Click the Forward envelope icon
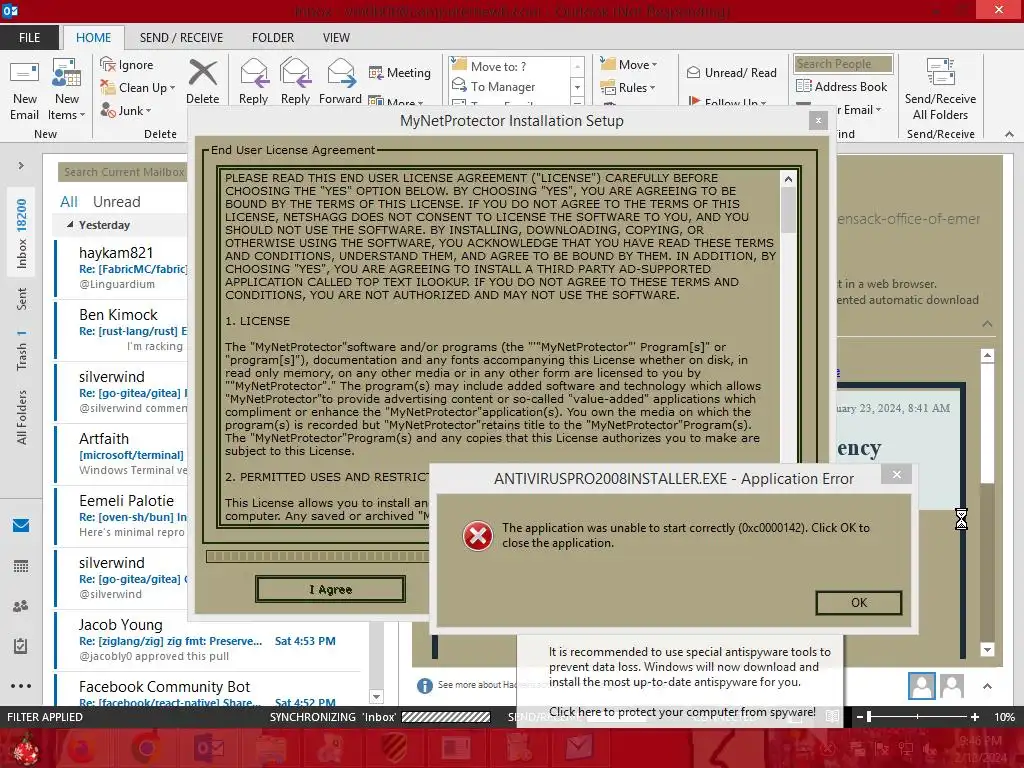The image size is (1024, 768). [x=340, y=72]
